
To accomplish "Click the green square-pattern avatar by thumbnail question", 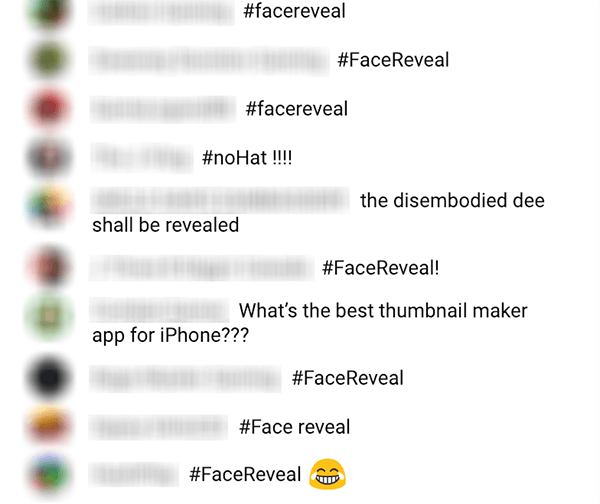I will point(49,316).
